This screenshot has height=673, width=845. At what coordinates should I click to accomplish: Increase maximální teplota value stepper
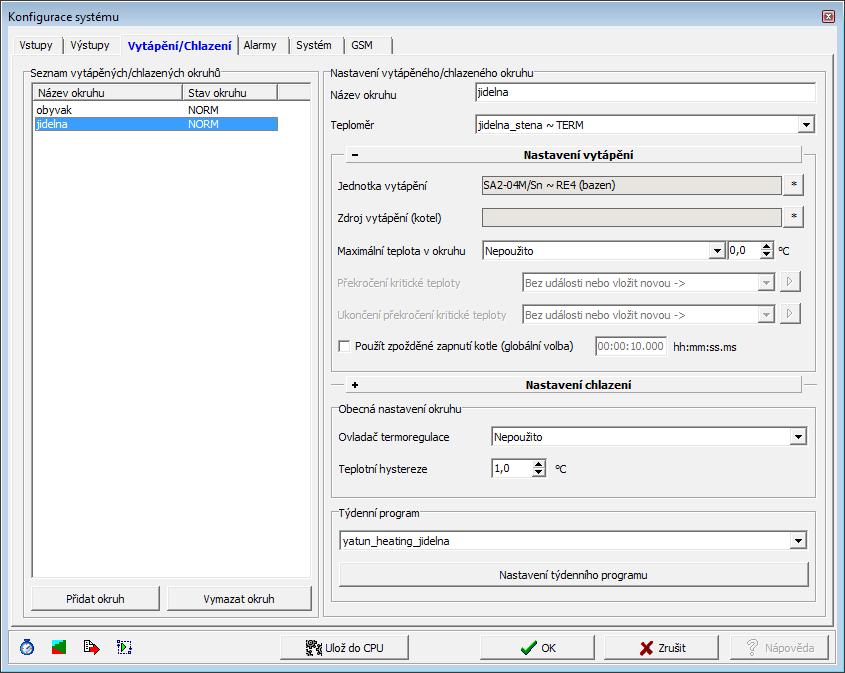[x=766, y=247]
